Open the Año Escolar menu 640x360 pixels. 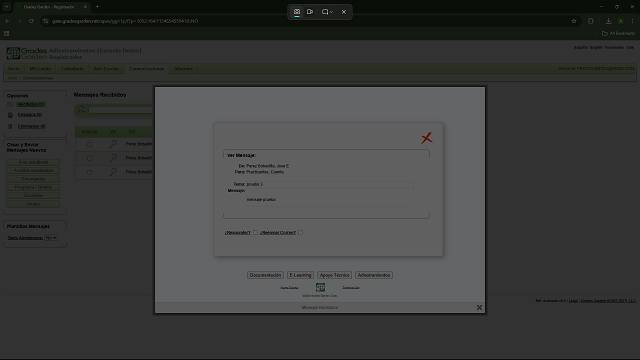click(106, 69)
